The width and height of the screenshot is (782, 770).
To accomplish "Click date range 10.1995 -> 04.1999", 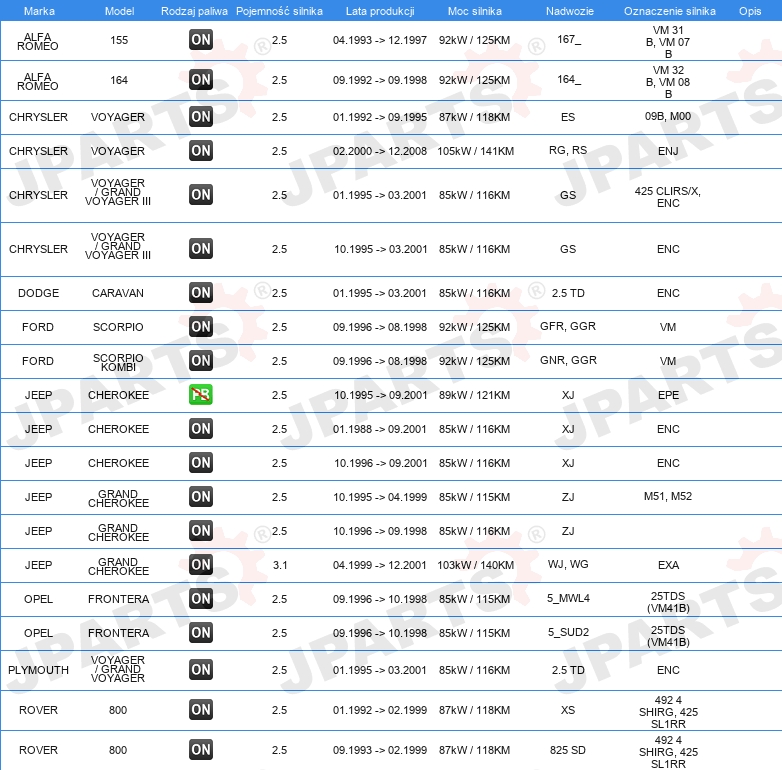I will [x=380, y=497].
